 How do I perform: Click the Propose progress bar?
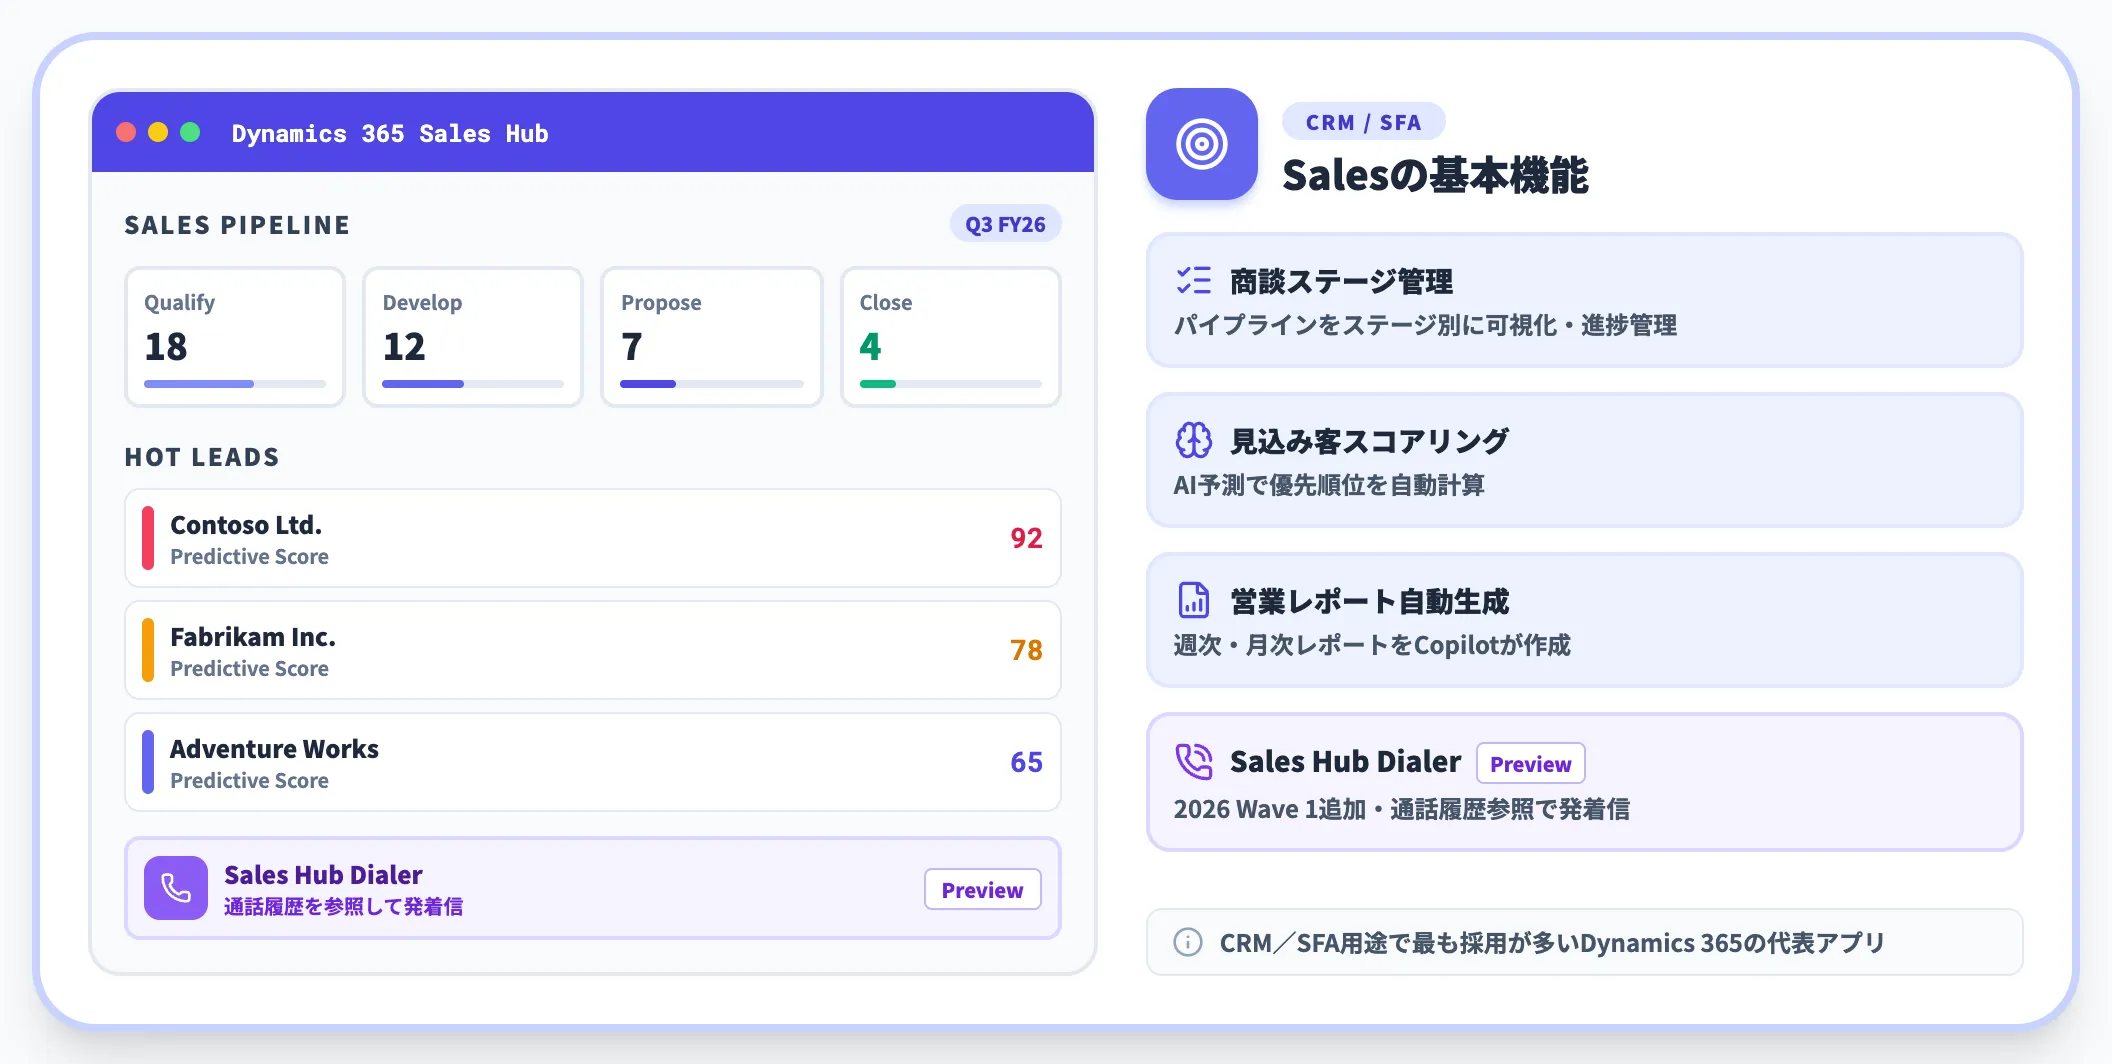click(x=712, y=384)
